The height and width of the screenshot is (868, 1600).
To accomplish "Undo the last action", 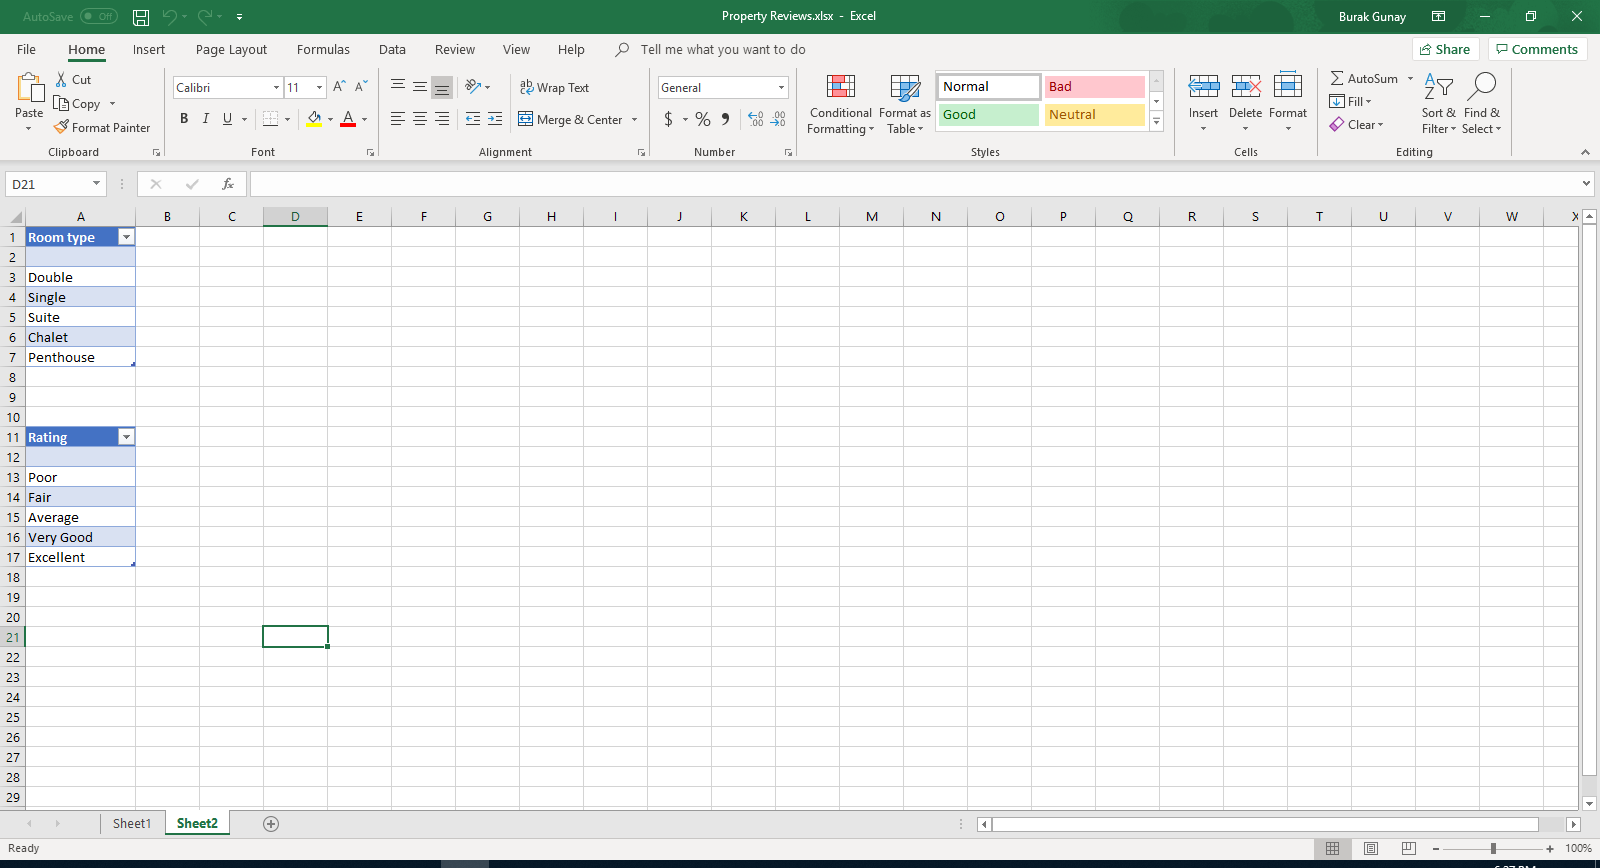I will pos(170,17).
